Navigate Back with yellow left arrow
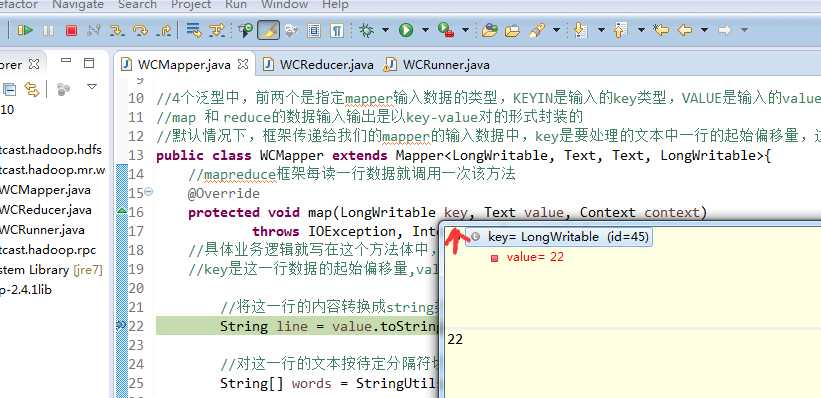The image size is (821, 398). 684,30
